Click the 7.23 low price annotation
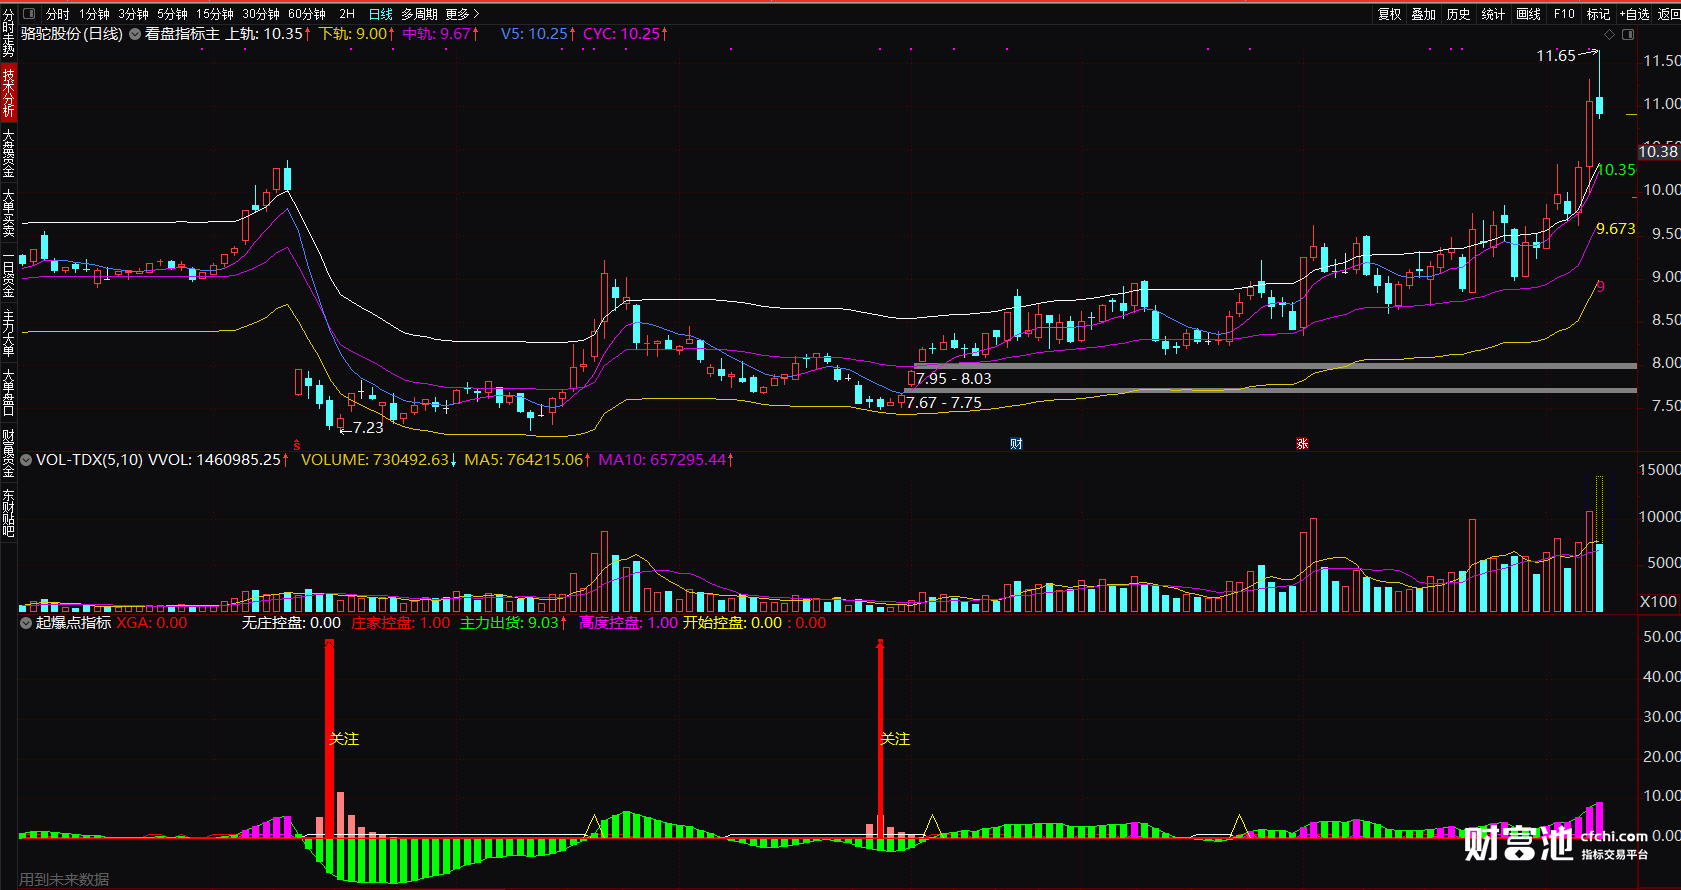The height and width of the screenshot is (890, 1681). [x=368, y=428]
